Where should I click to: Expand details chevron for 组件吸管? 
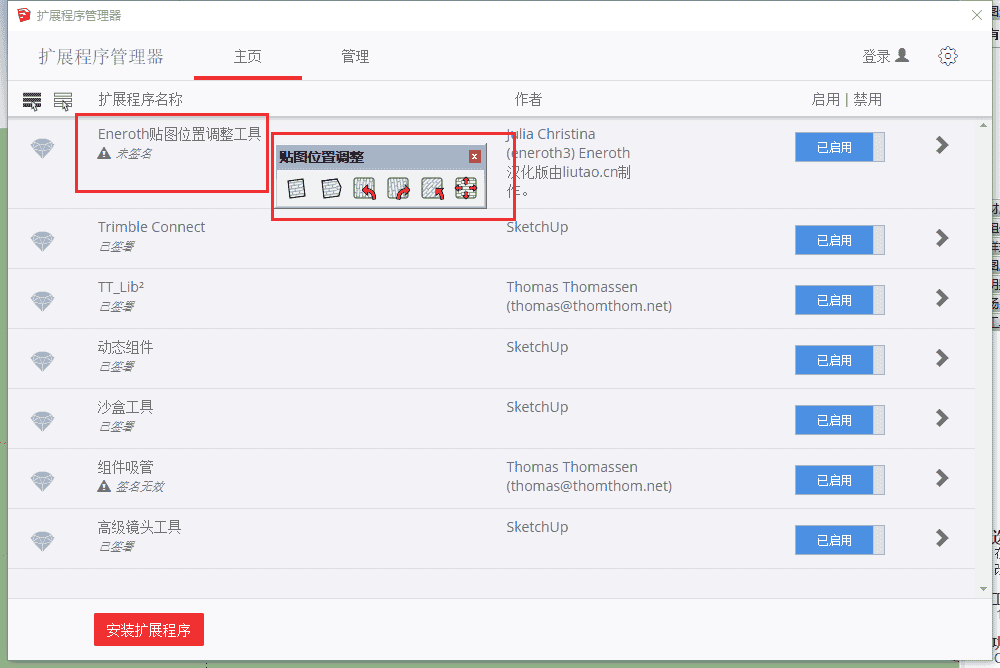(x=942, y=478)
